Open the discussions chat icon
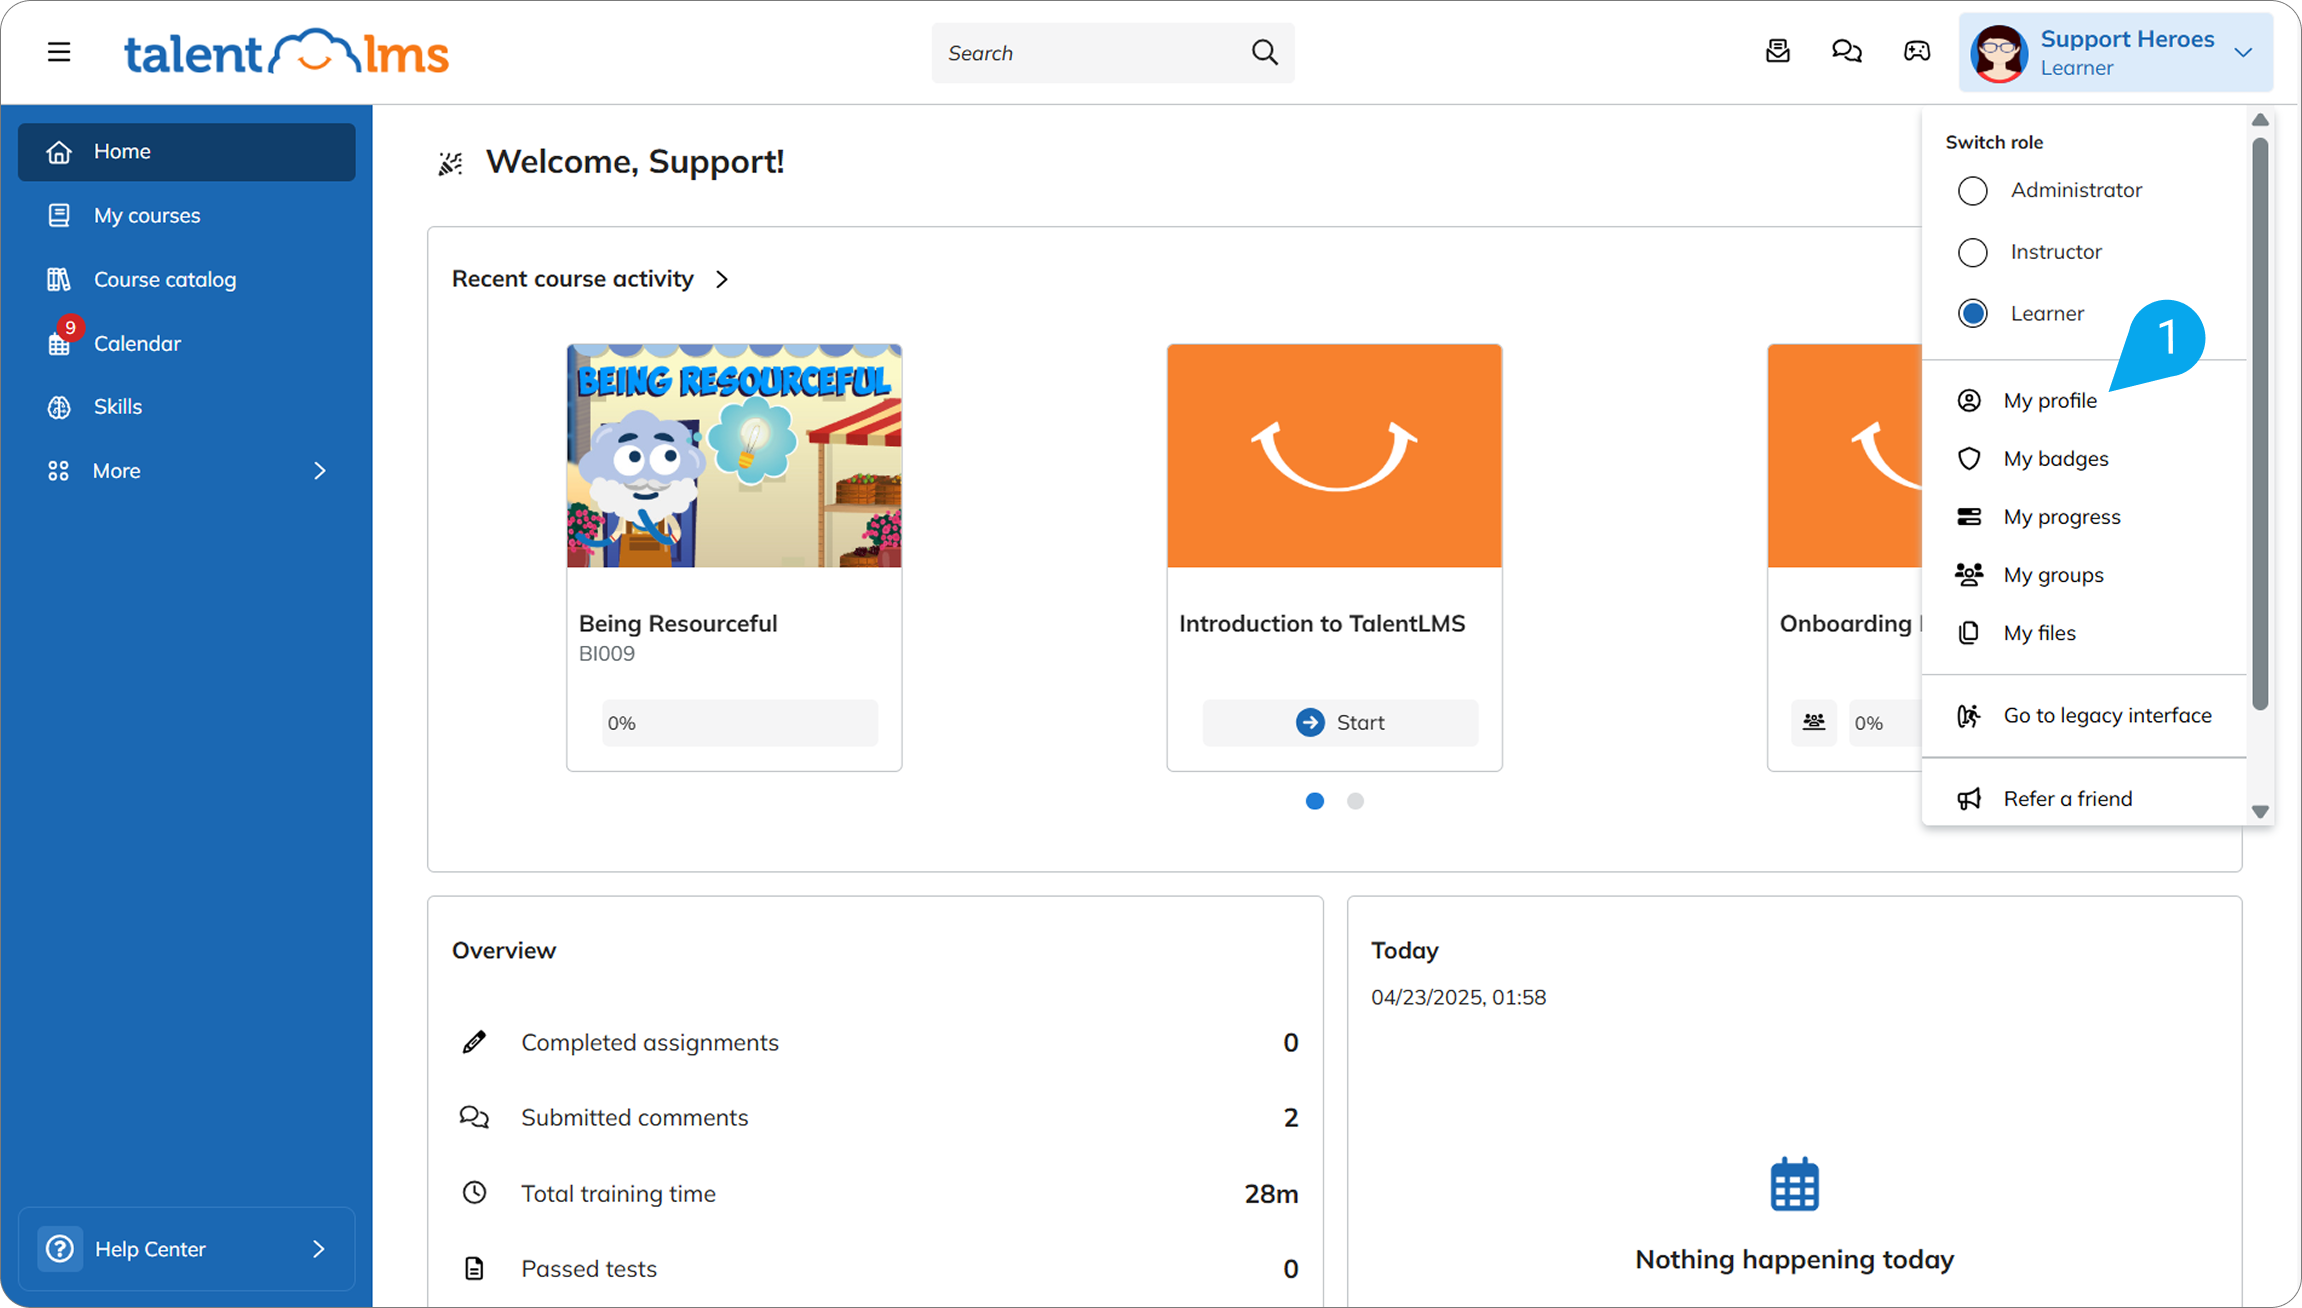The image size is (2302, 1308). pyautogui.click(x=1846, y=51)
